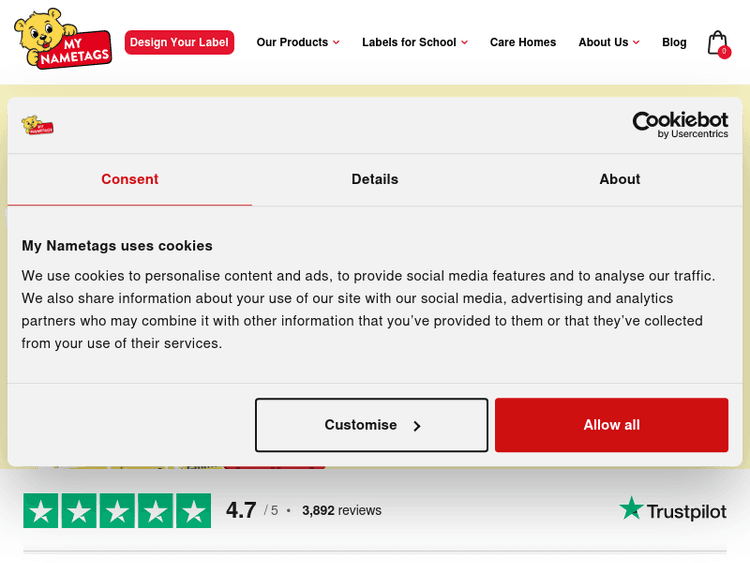750x563 pixels.
Task: Click the Design Your Label button
Action: tap(179, 42)
